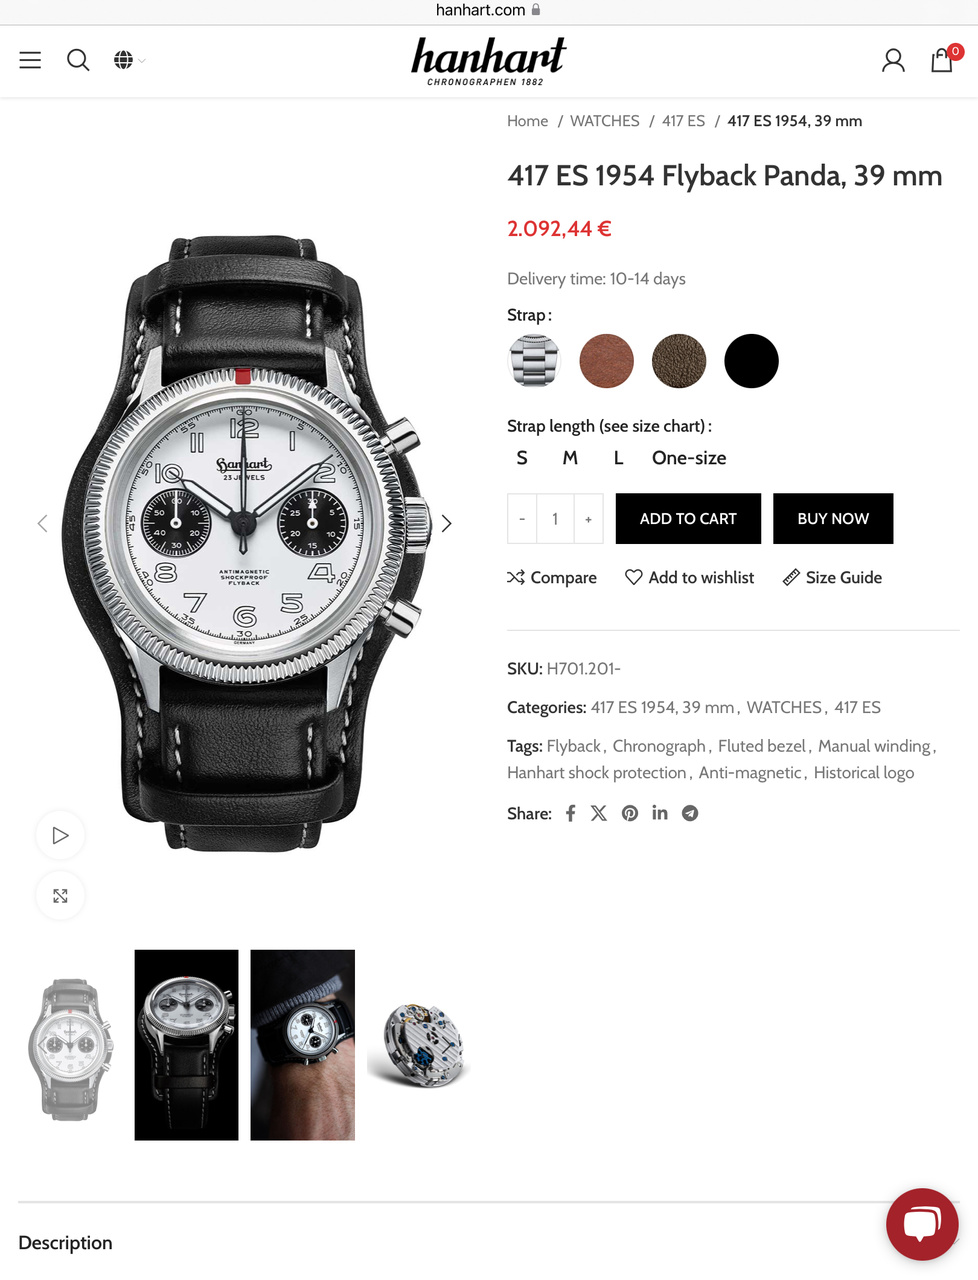Open the shopping bag cart
Image resolution: width=978 pixels, height=1280 pixels.
(943, 60)
